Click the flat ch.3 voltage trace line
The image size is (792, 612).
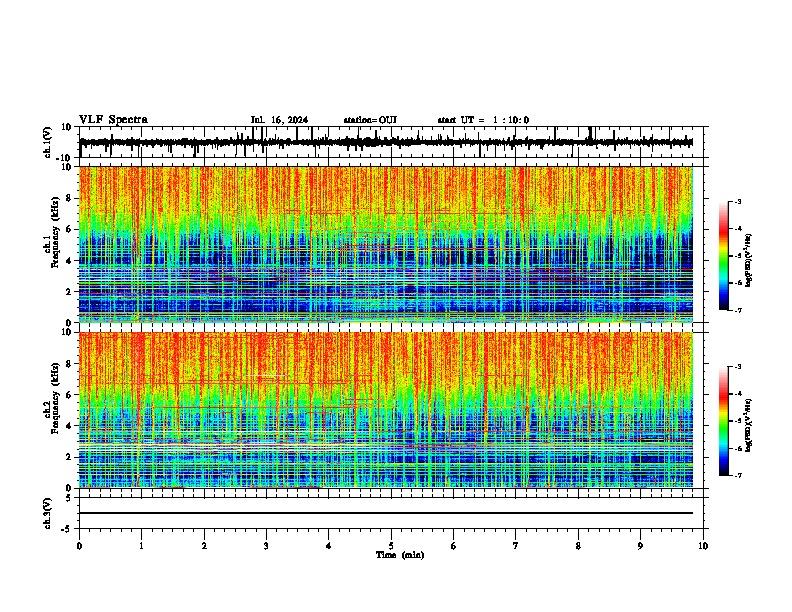(x=386, y=513)
